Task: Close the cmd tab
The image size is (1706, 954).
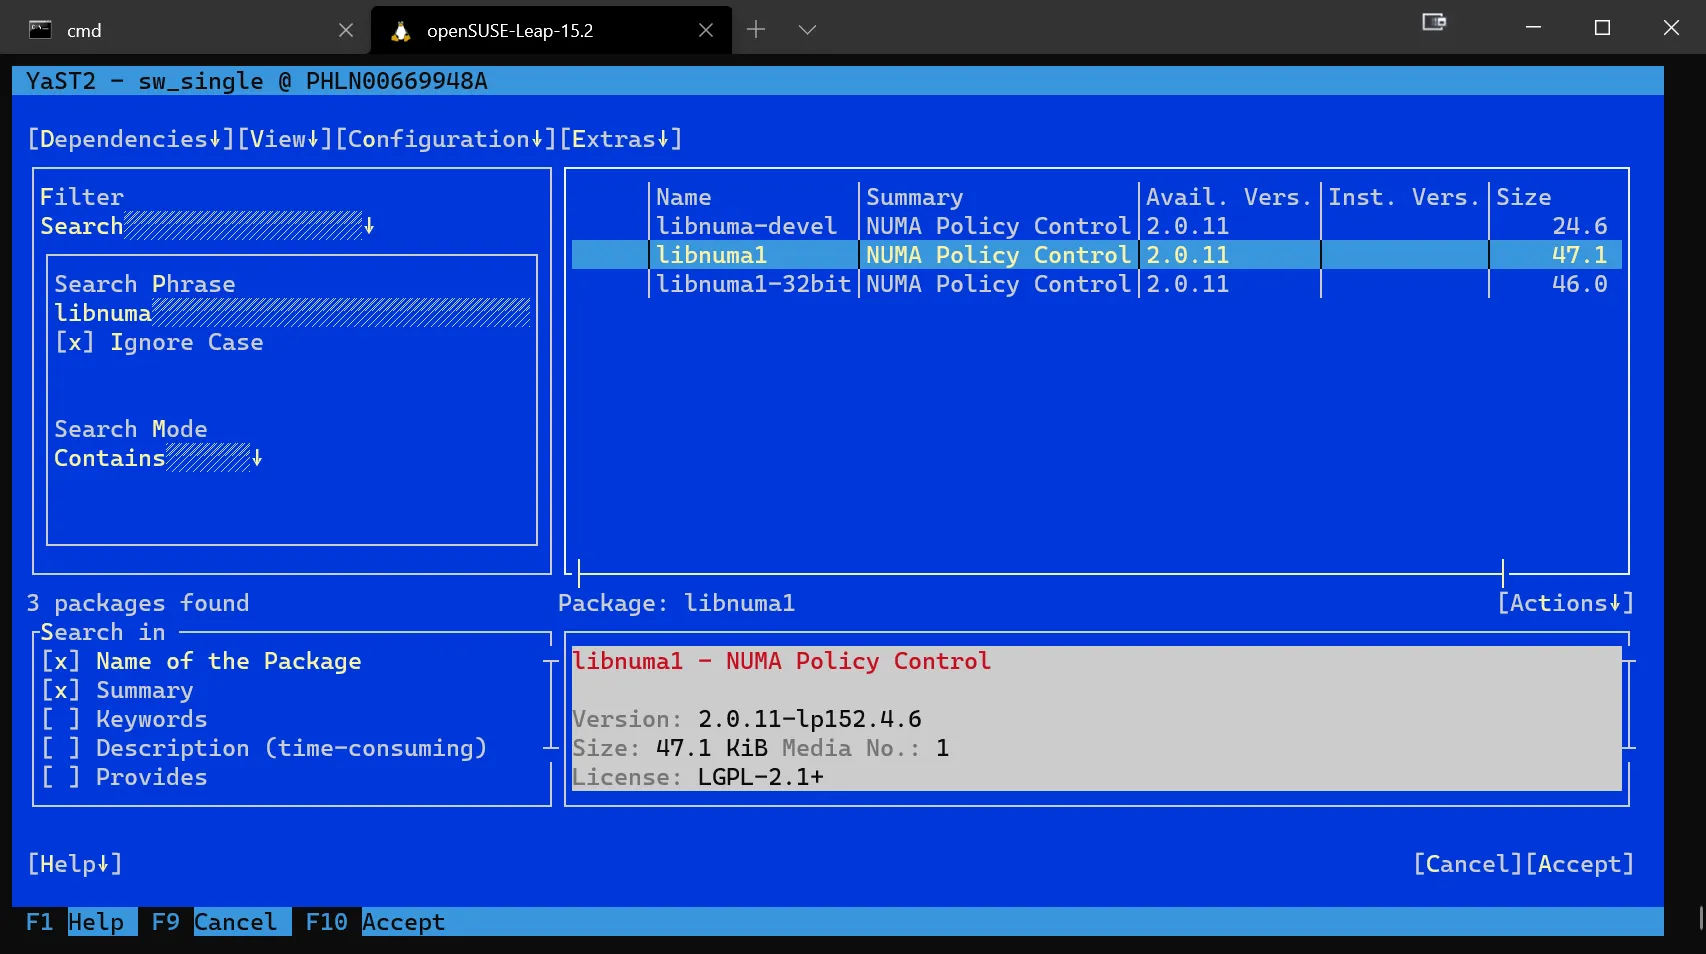Action: [346, 30]
